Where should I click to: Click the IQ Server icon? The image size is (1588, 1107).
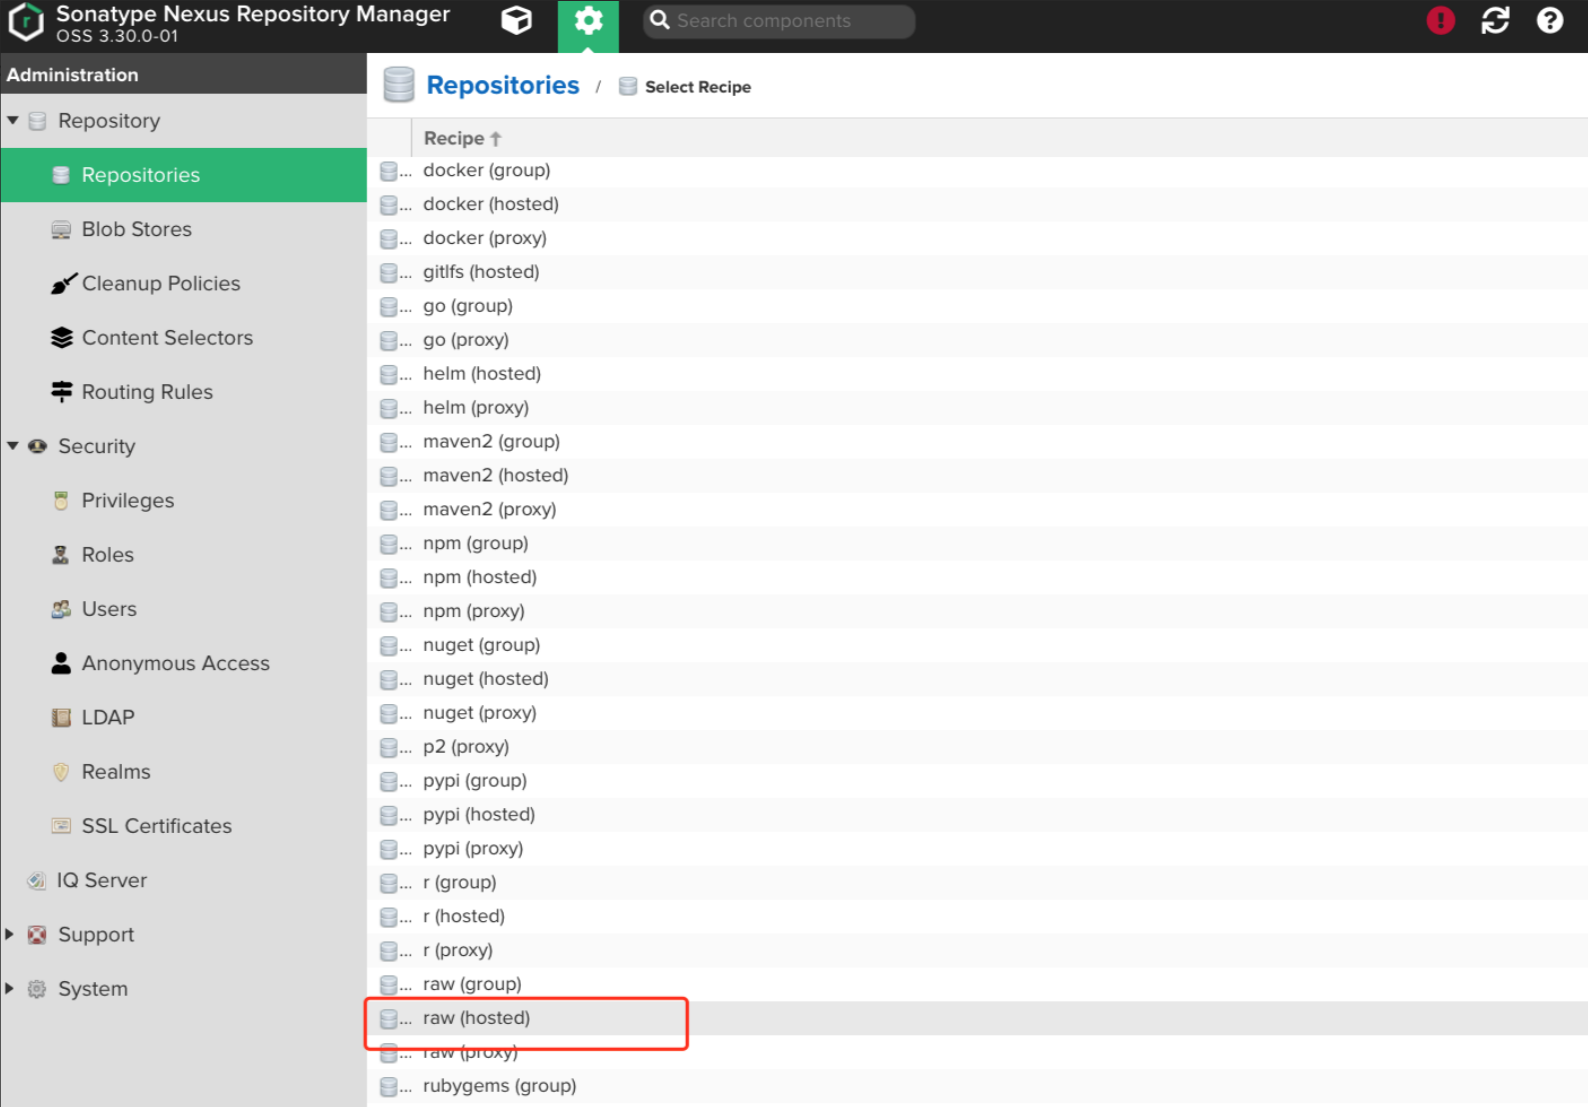point(37,880)
